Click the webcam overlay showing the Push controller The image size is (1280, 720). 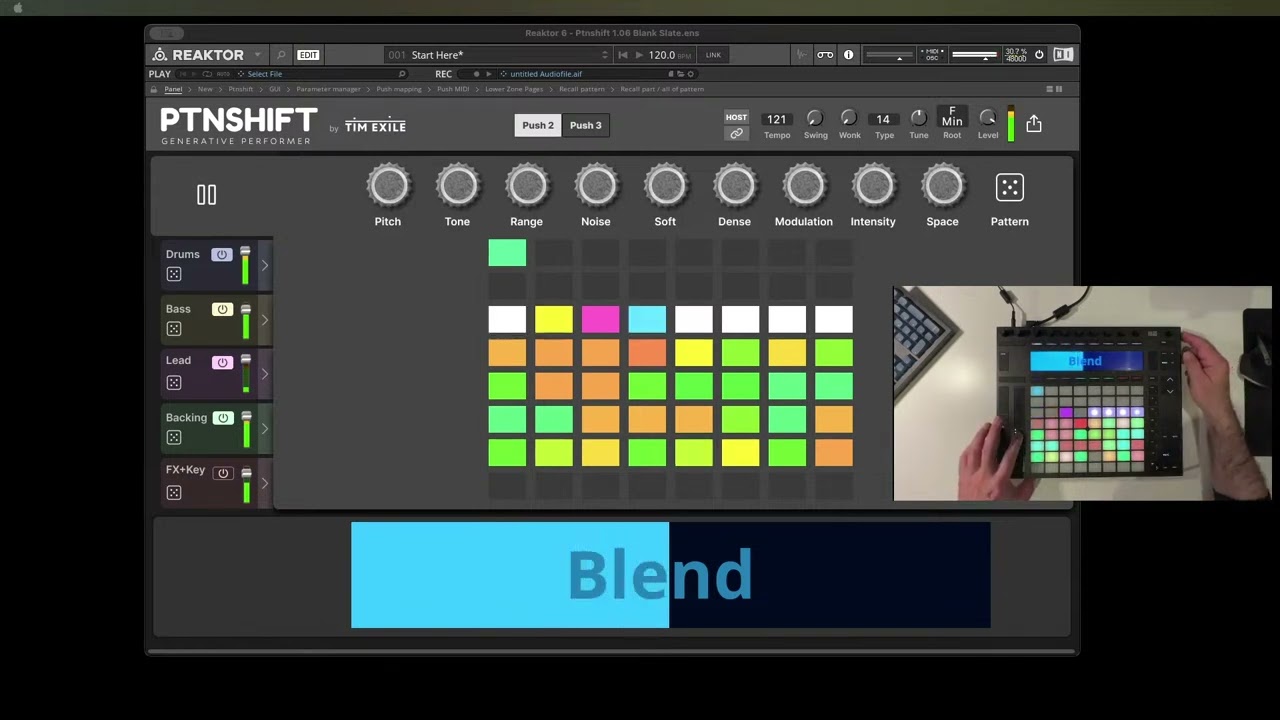tap(1082, 393)
